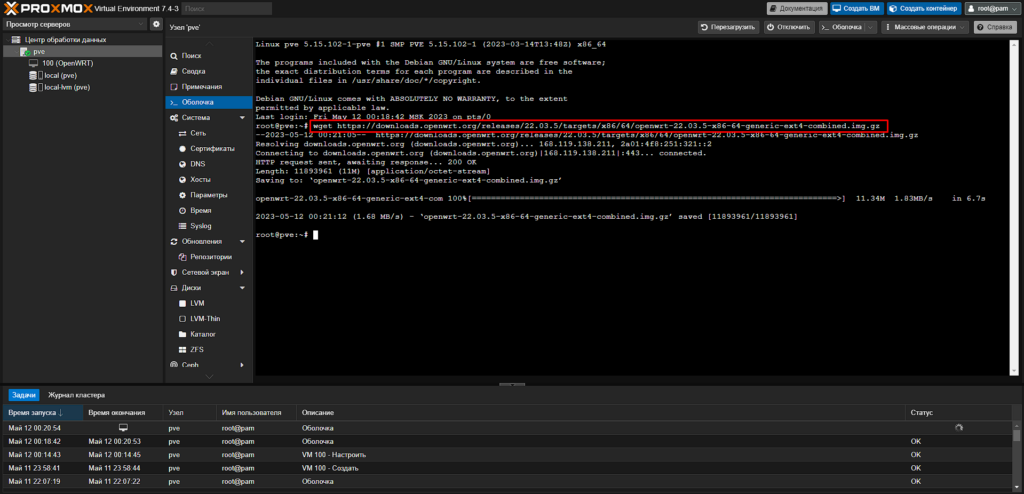The height and width of the screenshot is (494, 1024).
Task: Open DNS menu item
Action: 197,165
